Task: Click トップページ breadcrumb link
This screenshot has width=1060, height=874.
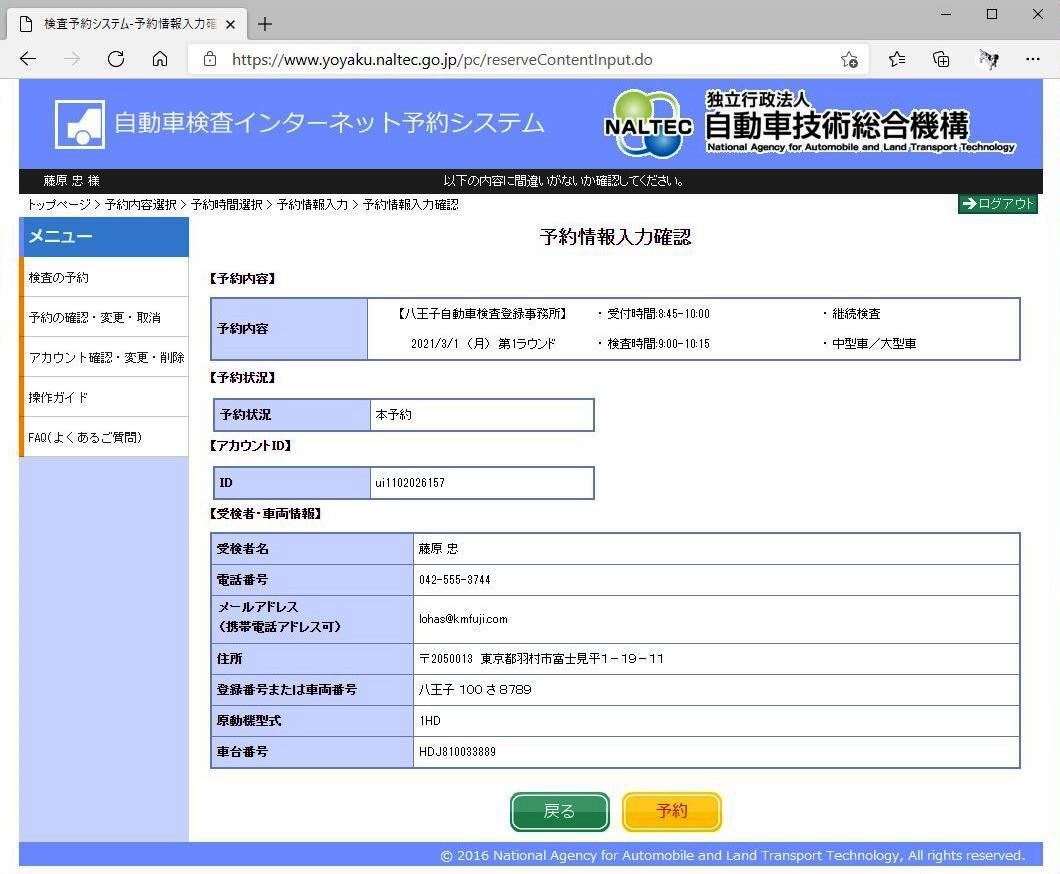Action: [x=59, y=204]
